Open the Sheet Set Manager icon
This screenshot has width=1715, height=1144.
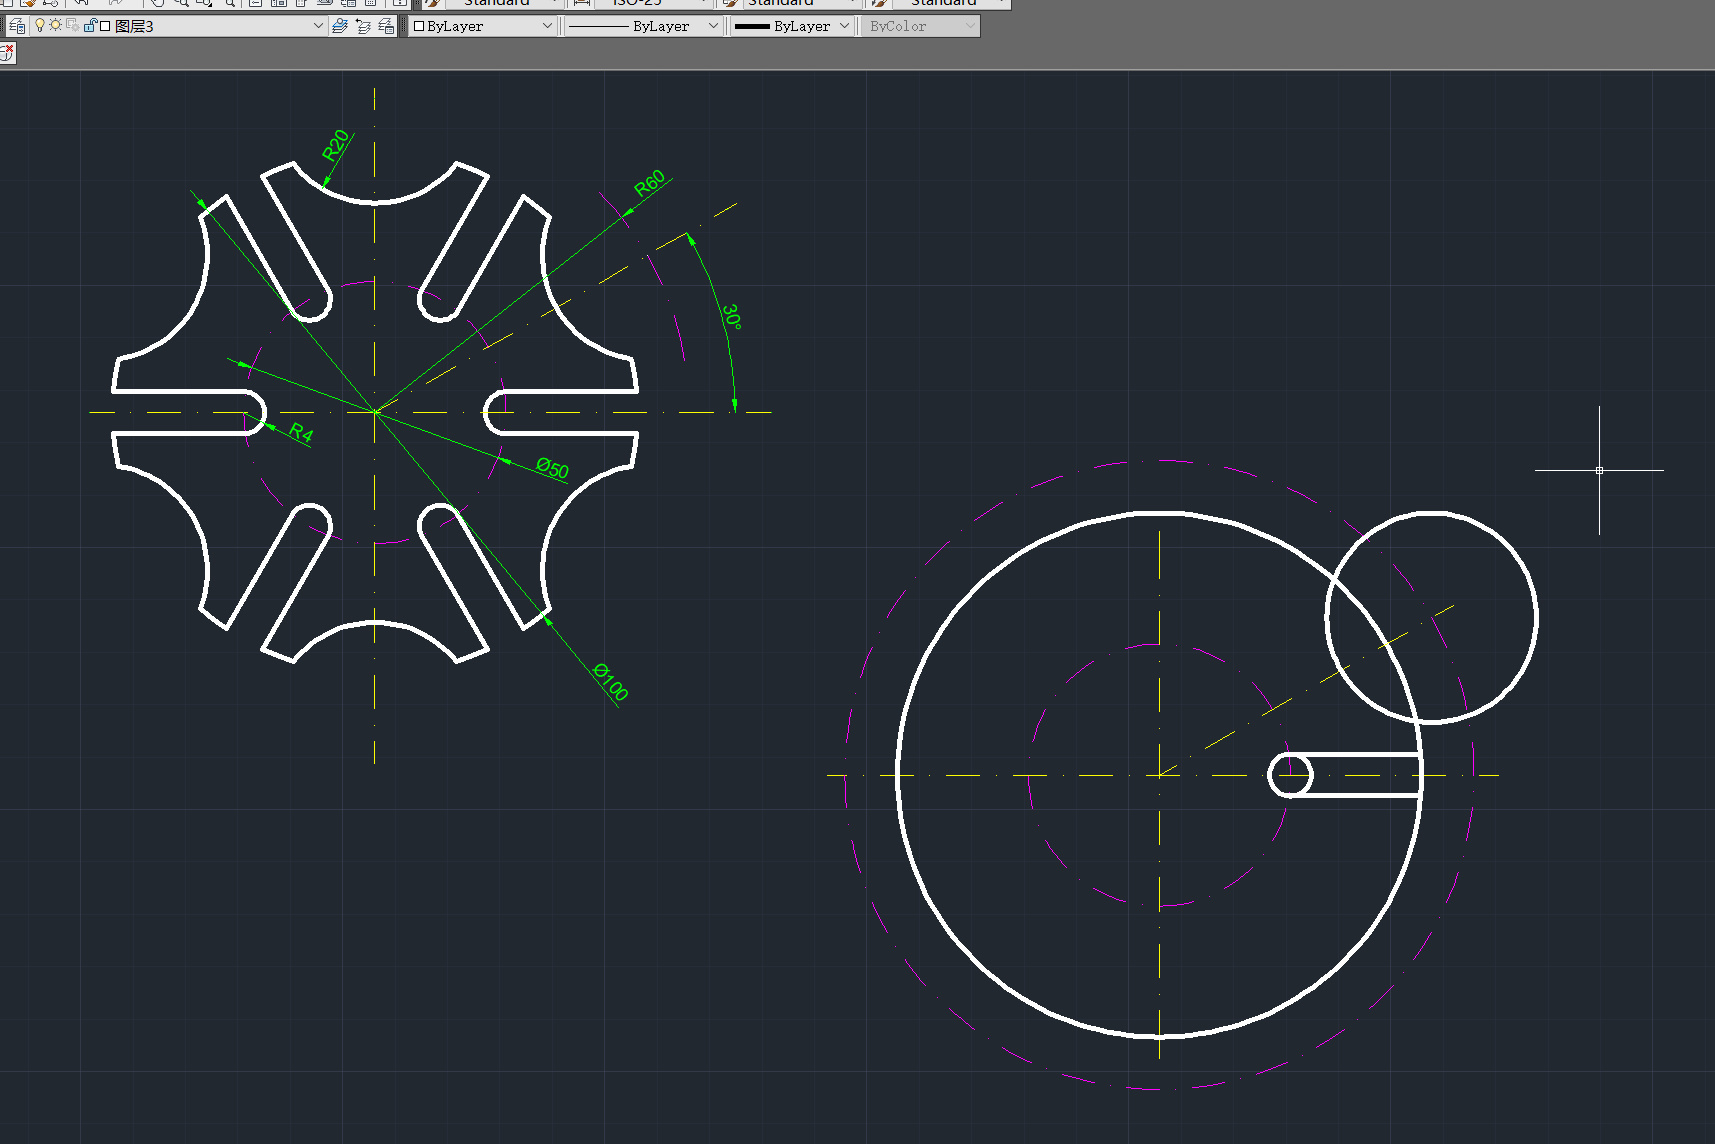click(x=346, y=4)
